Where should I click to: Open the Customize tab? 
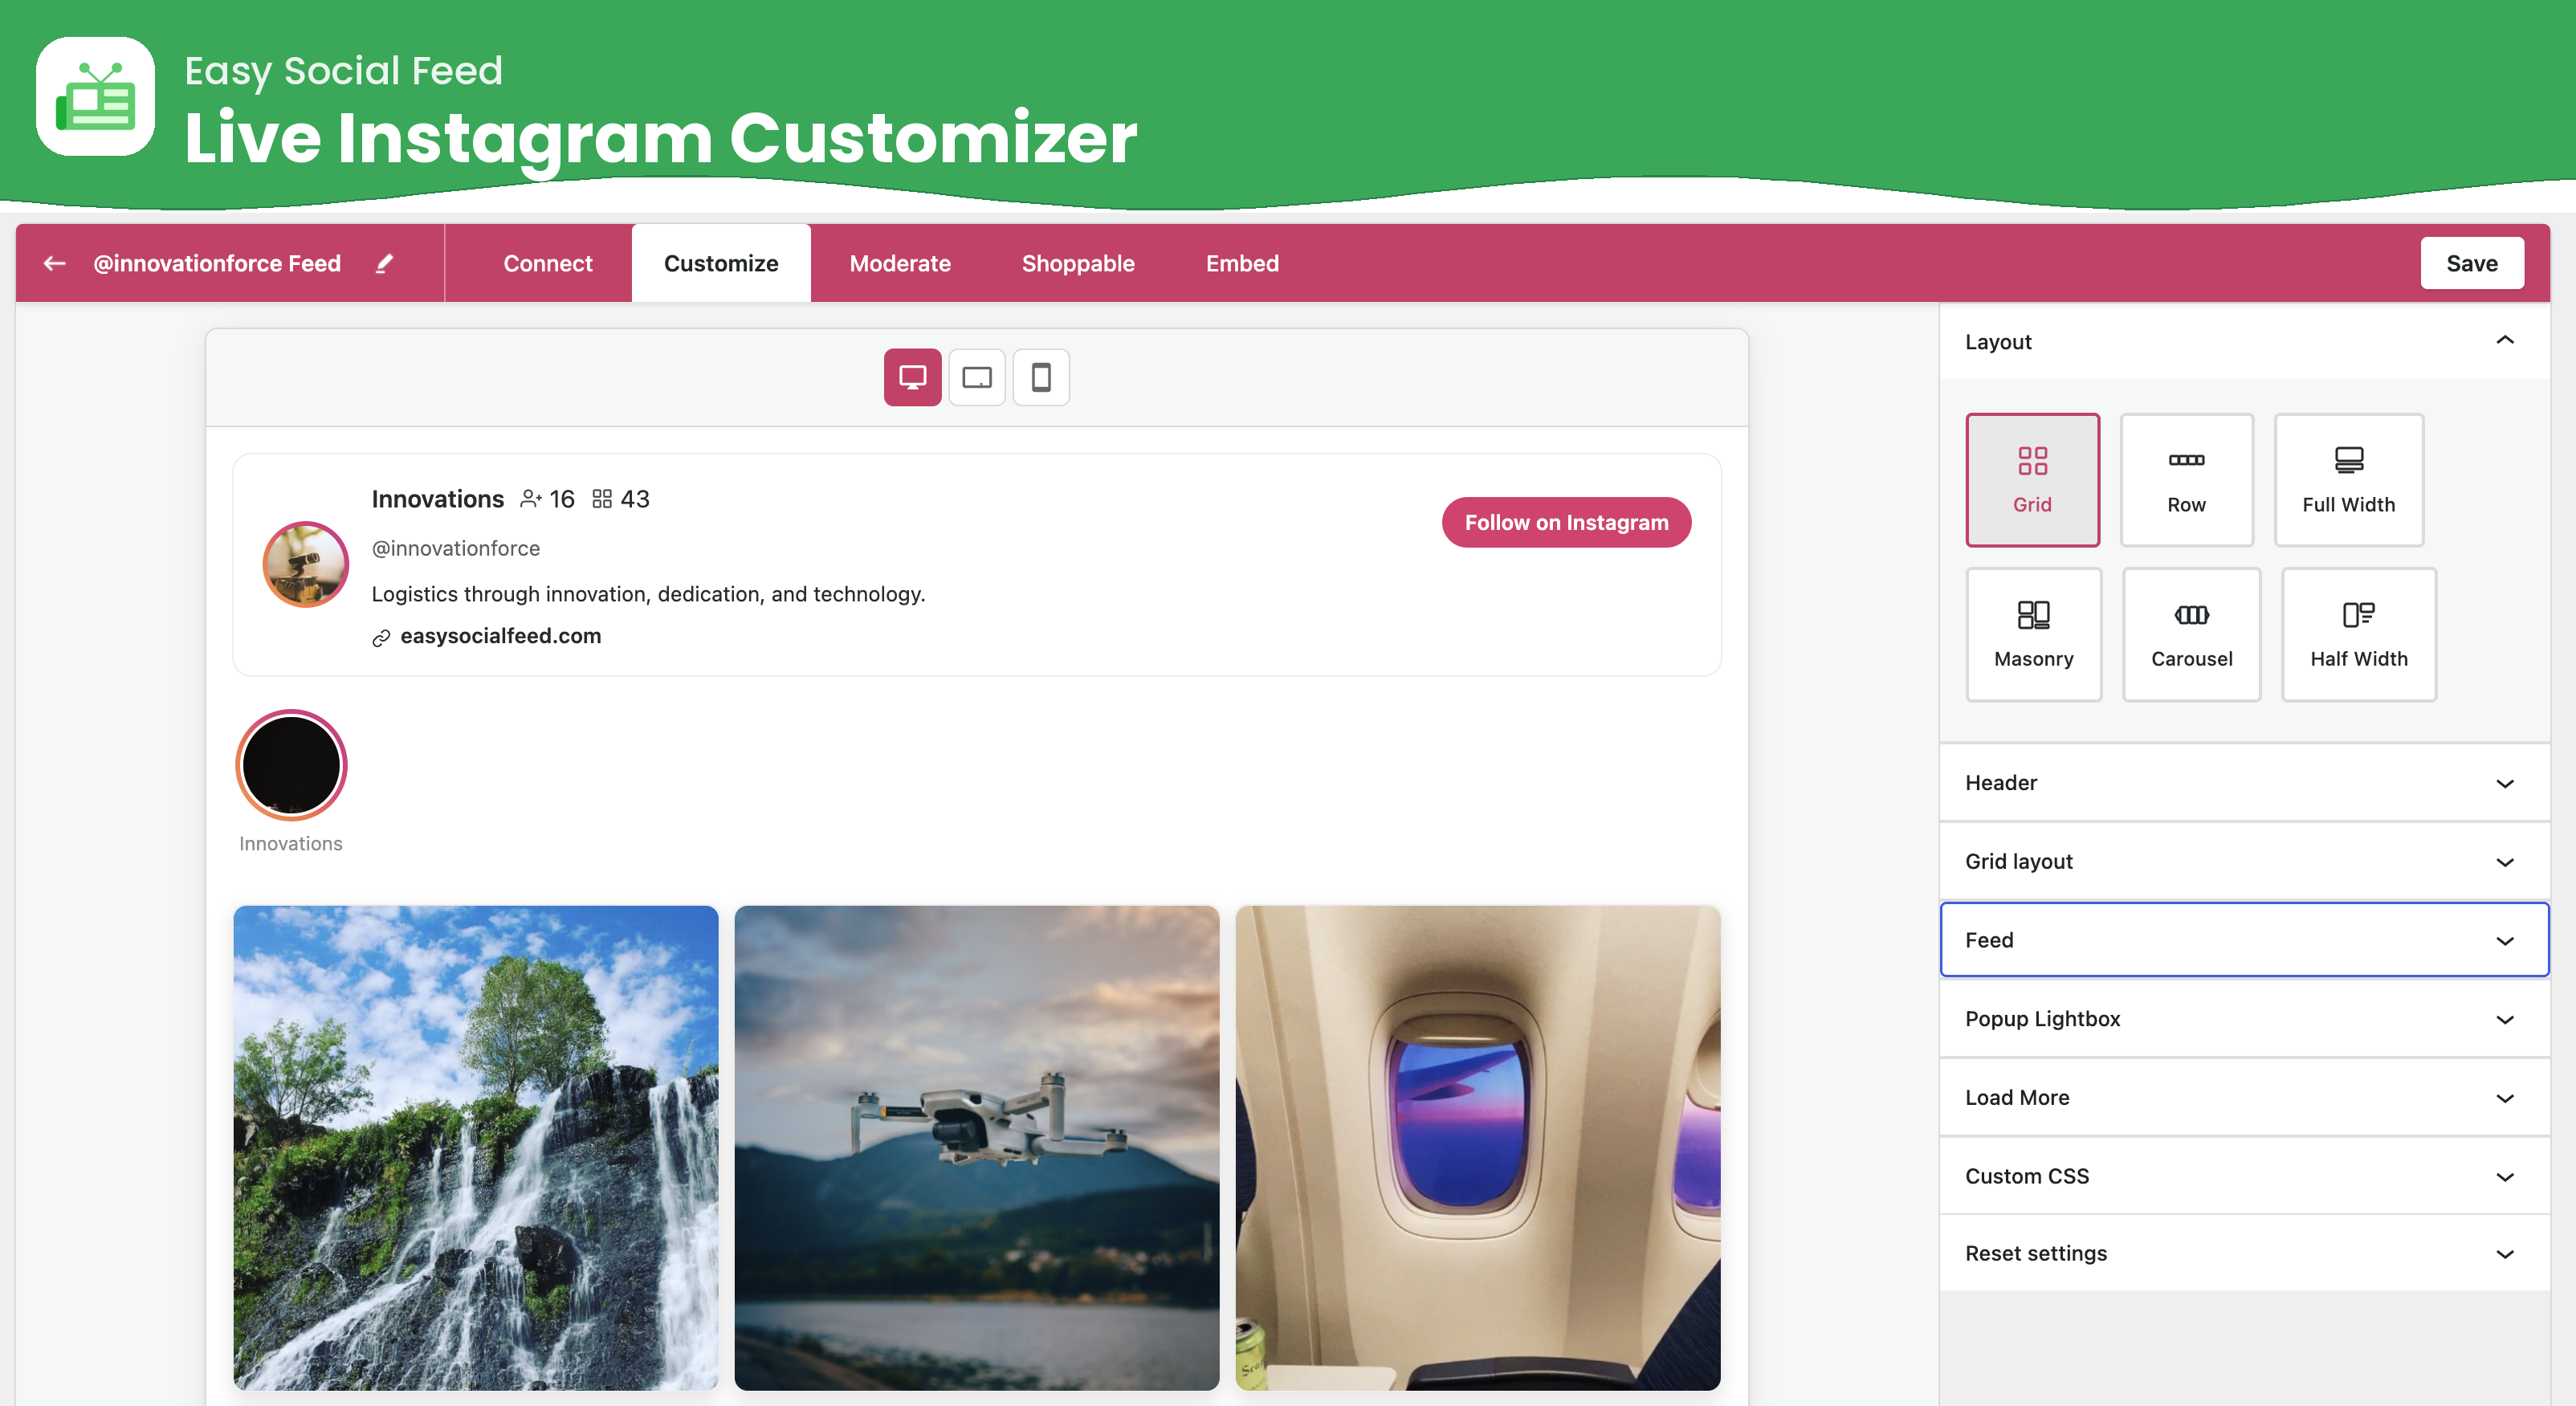click(x=721, y=263)
